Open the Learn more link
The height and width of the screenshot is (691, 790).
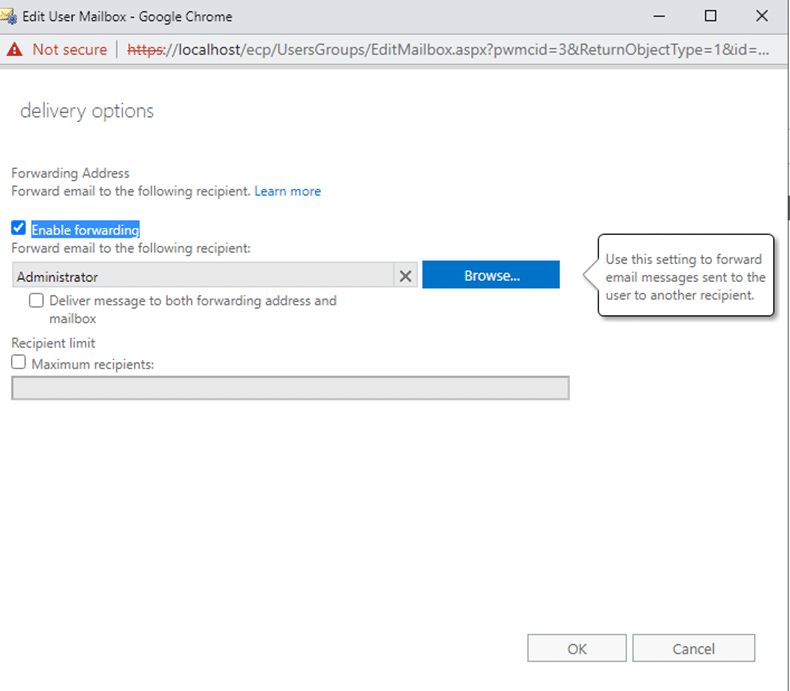[x=288, y=191]
